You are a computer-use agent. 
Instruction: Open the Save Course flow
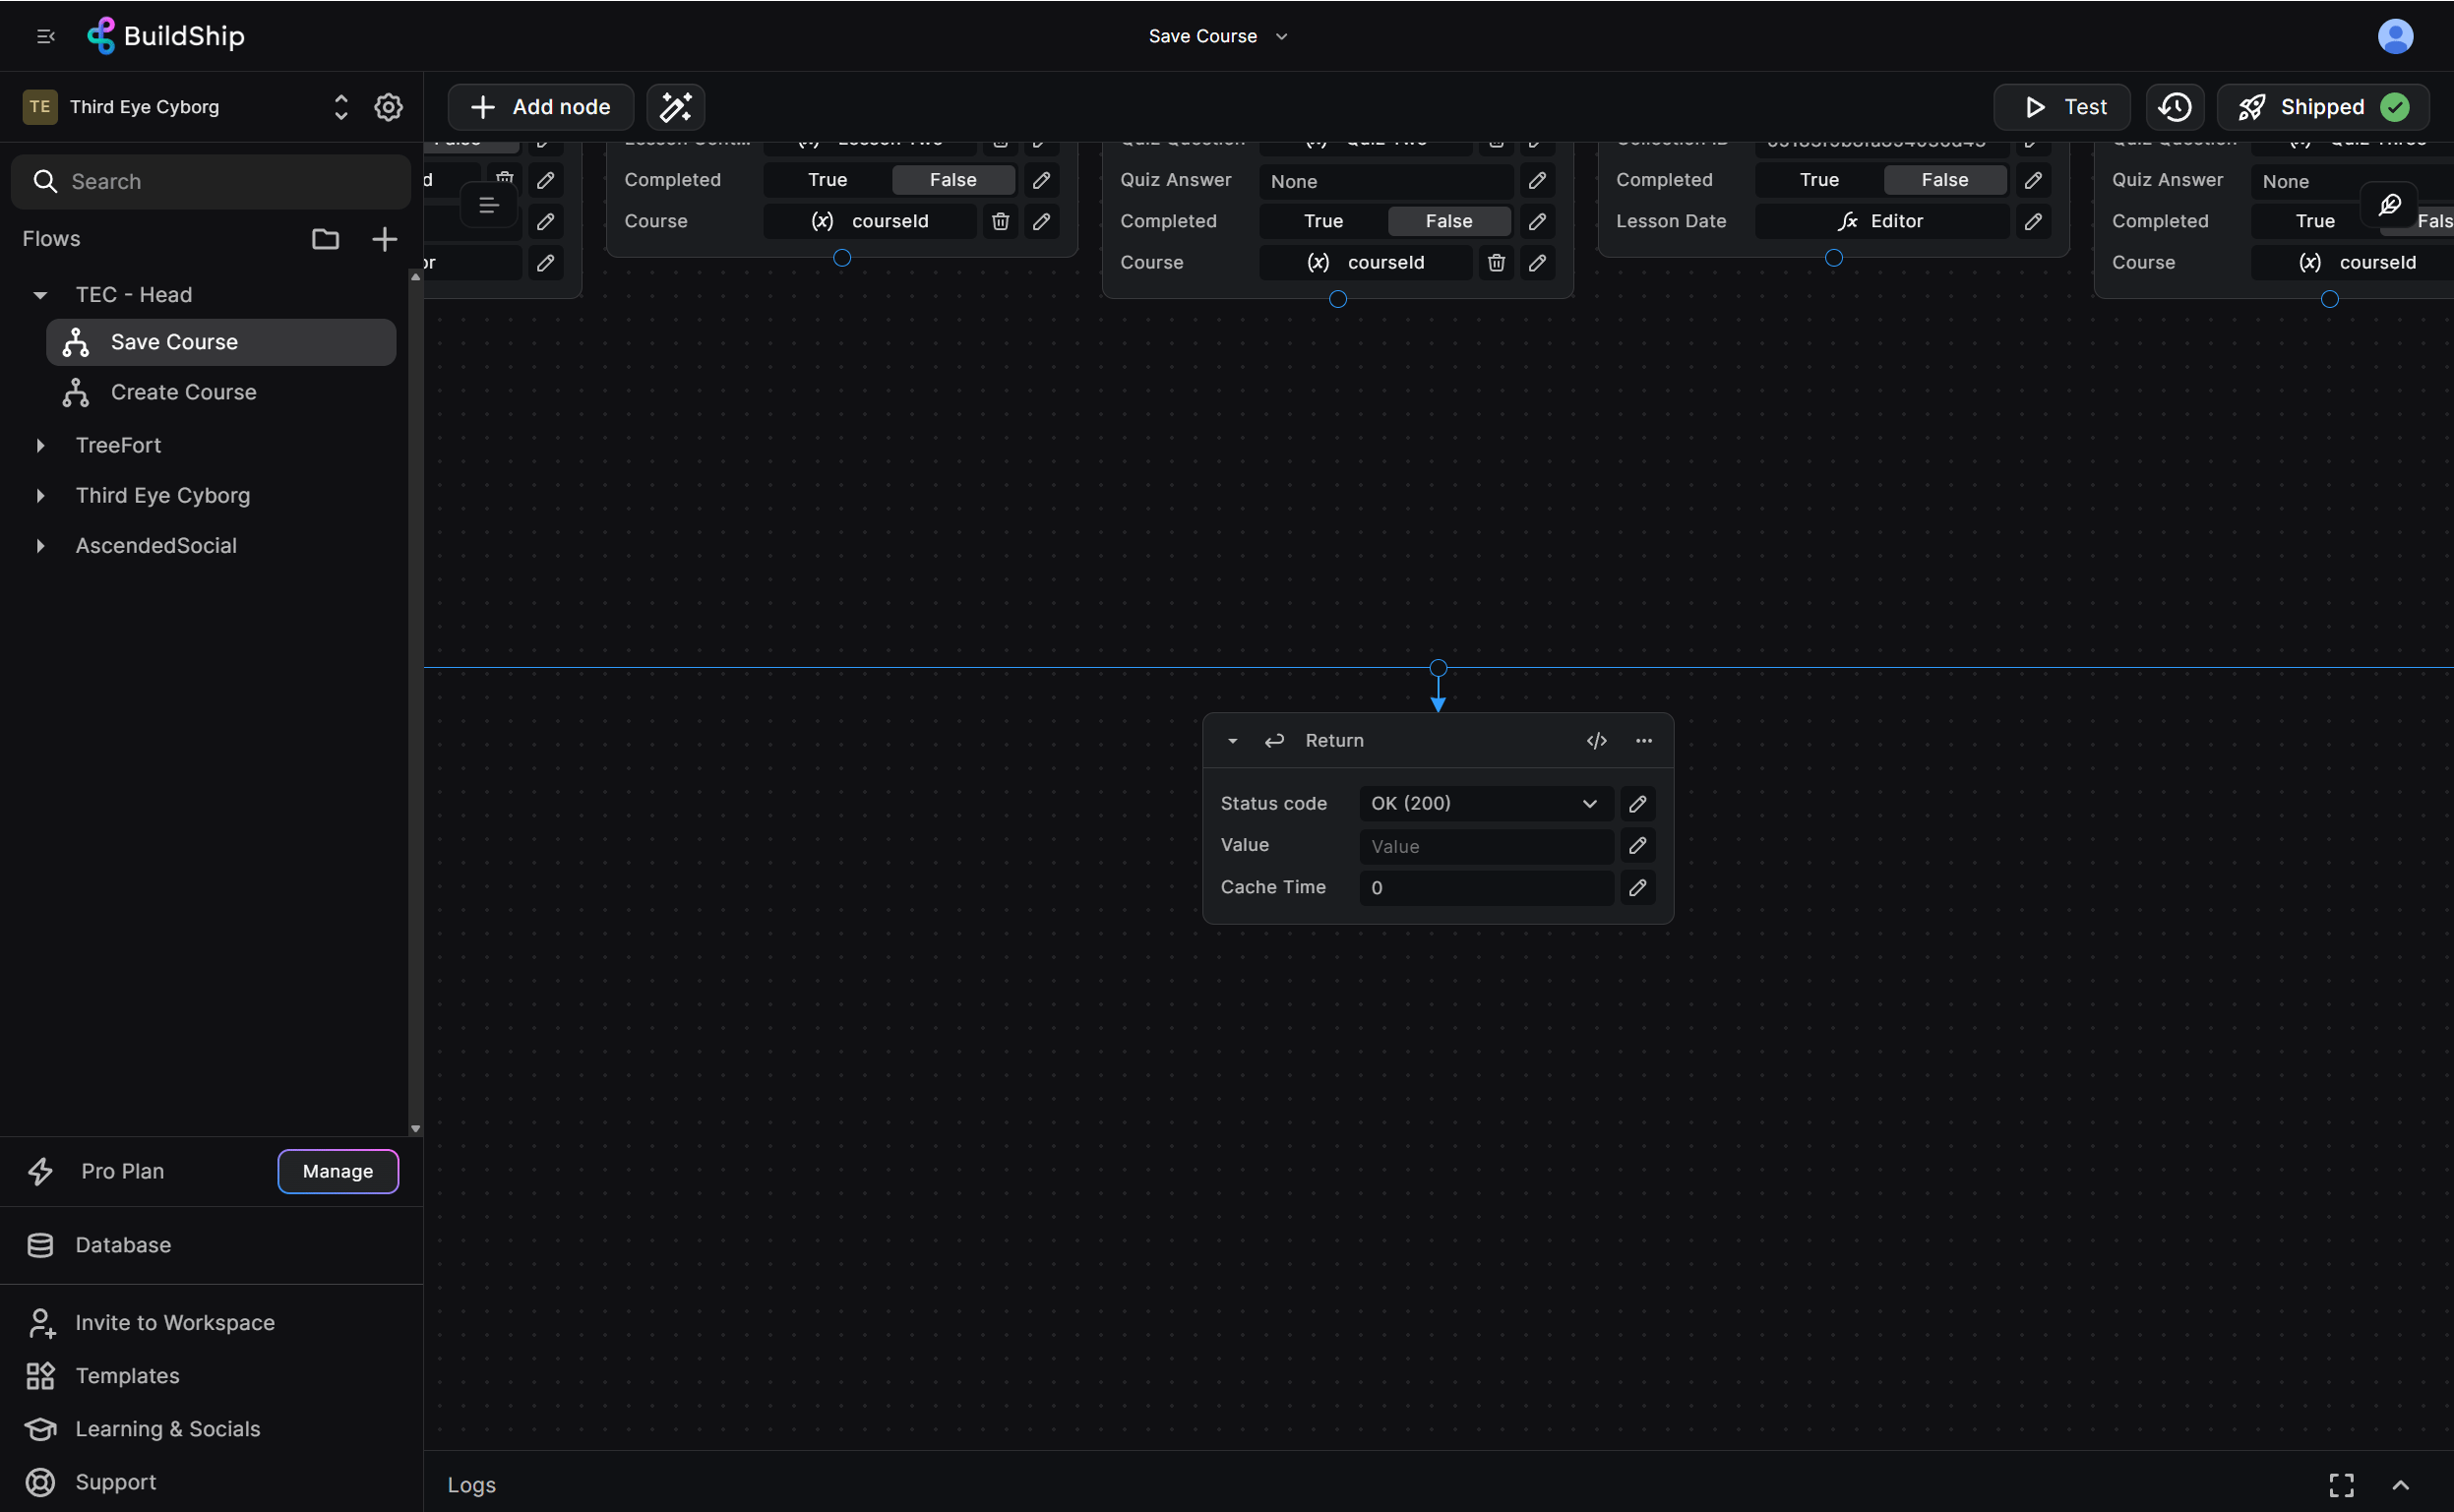tap(221, 342)
